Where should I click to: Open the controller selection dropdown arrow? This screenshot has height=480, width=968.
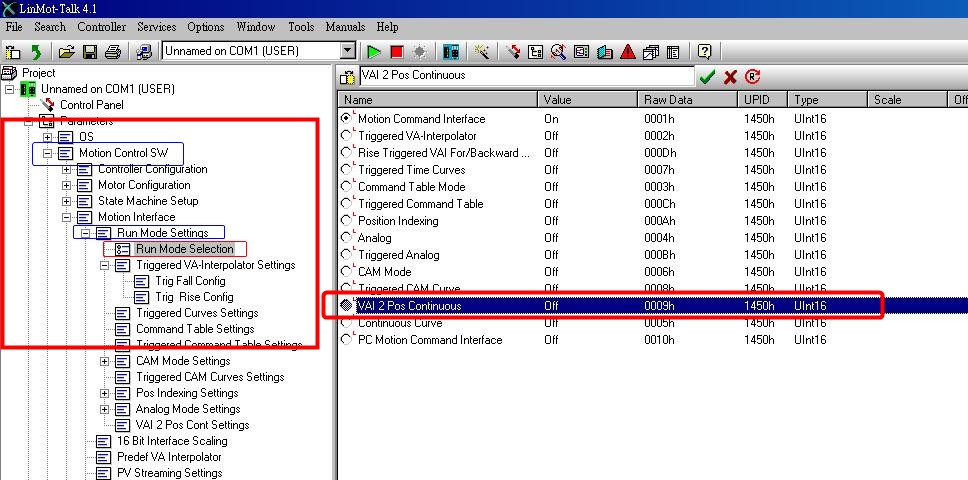348,51
